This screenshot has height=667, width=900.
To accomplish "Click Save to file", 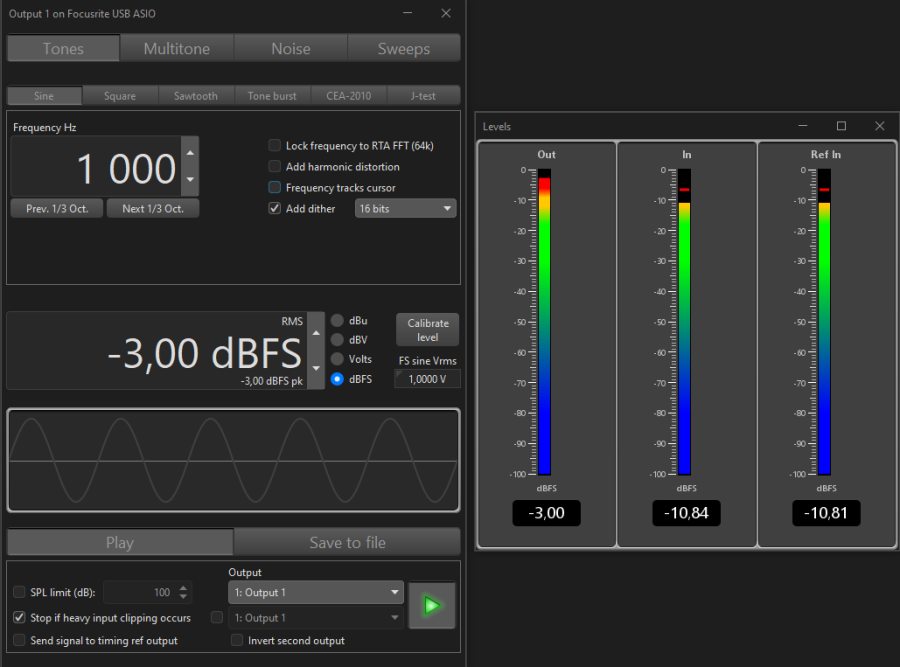I will point(347,542).
